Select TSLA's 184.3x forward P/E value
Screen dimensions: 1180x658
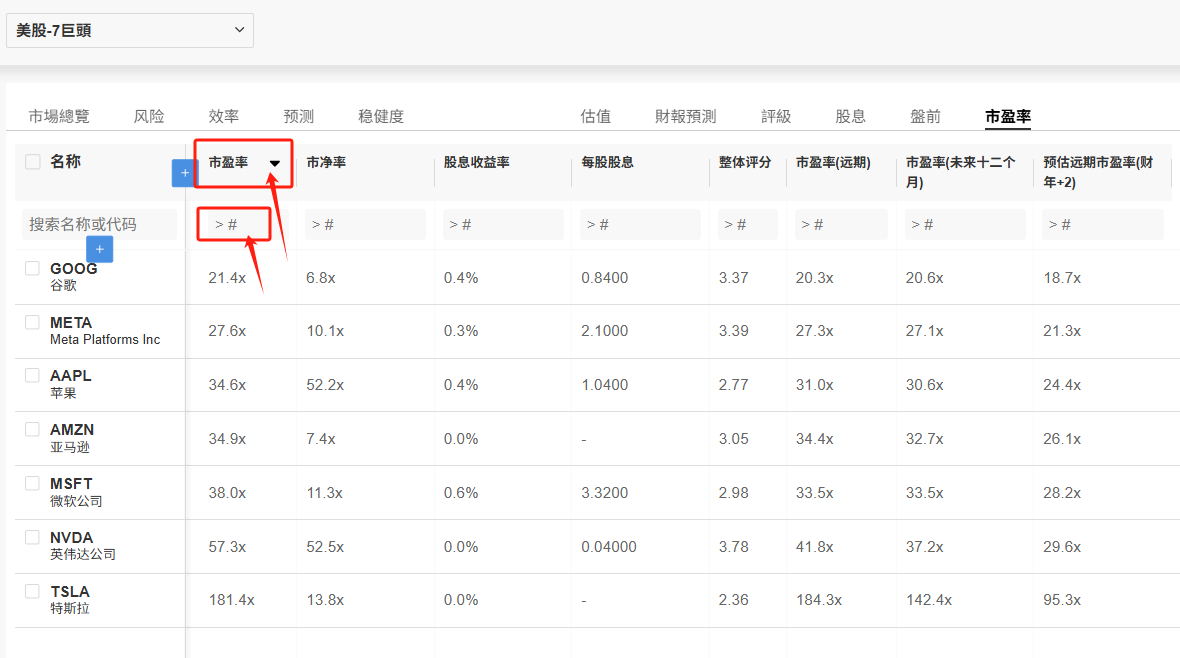click(819, 600)
